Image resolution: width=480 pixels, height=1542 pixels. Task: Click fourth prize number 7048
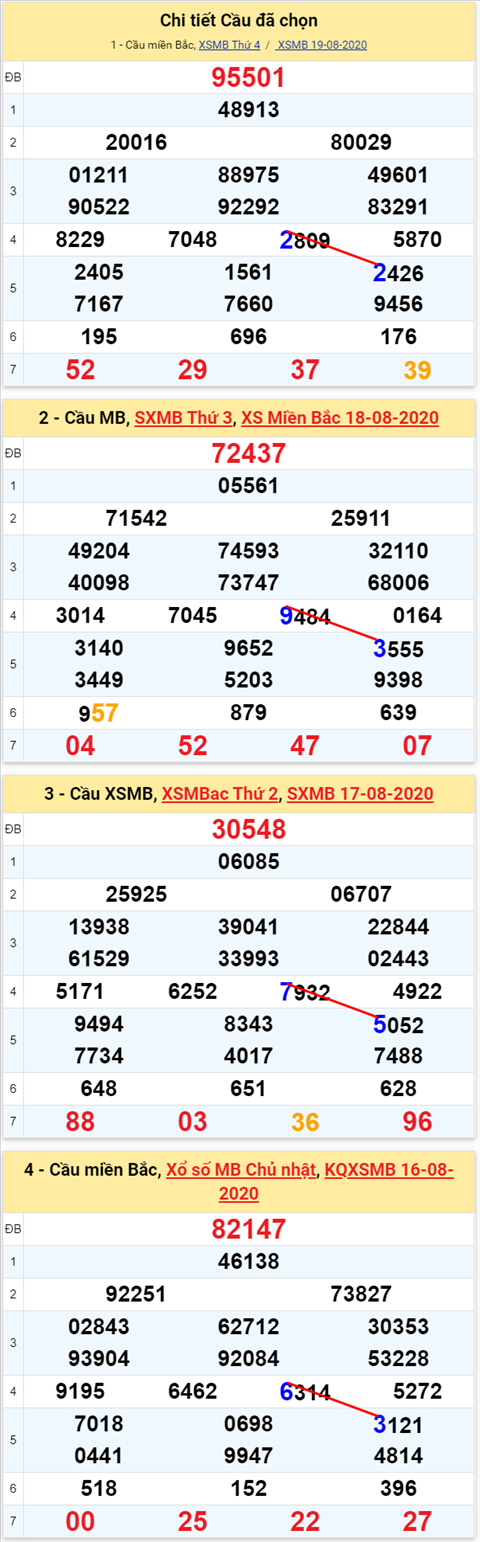193,240
